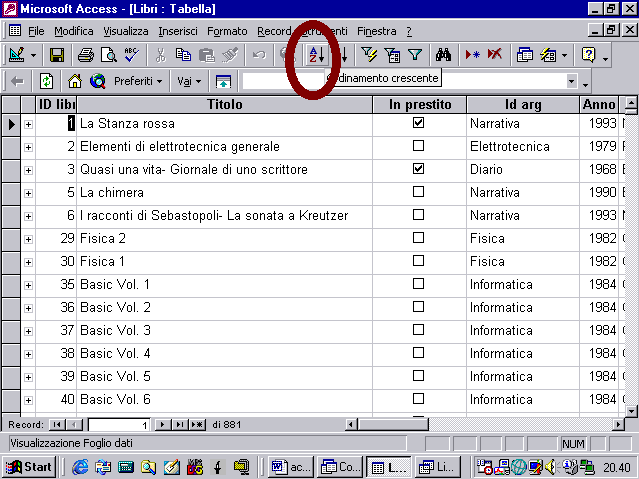Expand subdatasheet for La chimera row
Image resolution: width=639 pixels, height=479 pixels.
[28, 193]
